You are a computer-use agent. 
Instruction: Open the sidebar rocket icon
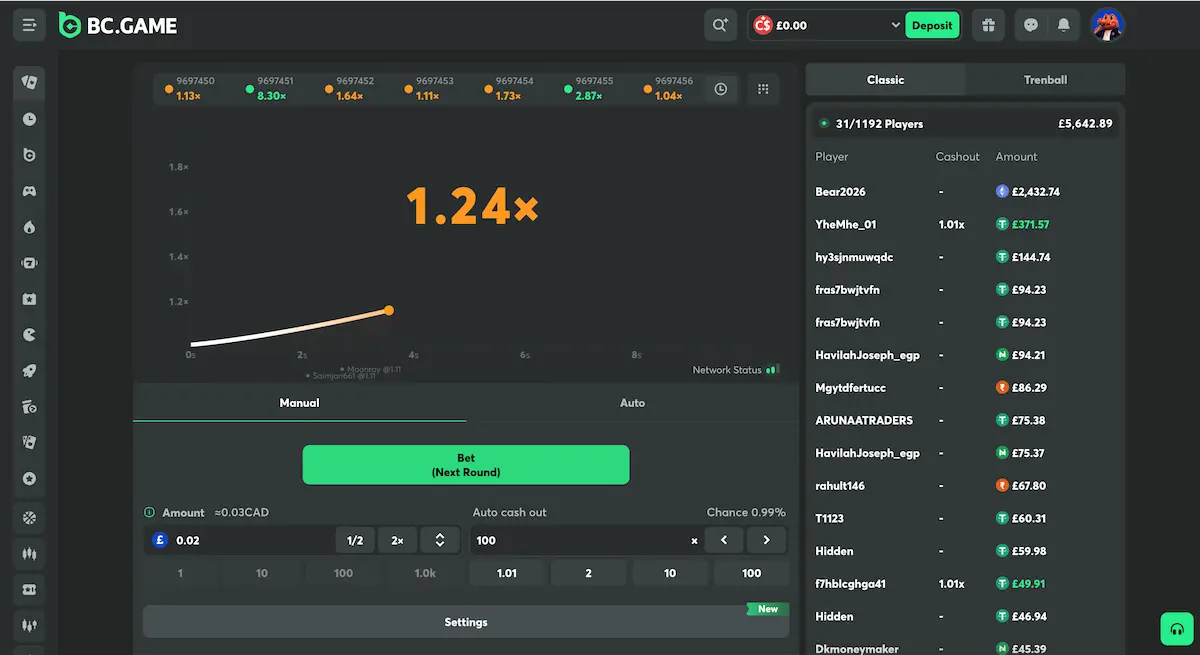pyautogui.click(x=29, y=371)
